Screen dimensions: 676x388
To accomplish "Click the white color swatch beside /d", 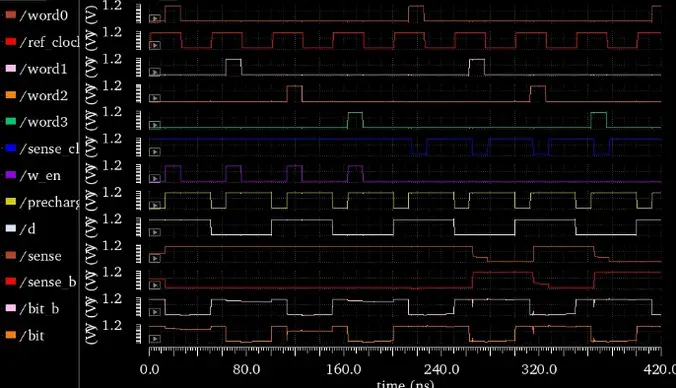I will 11,228.
